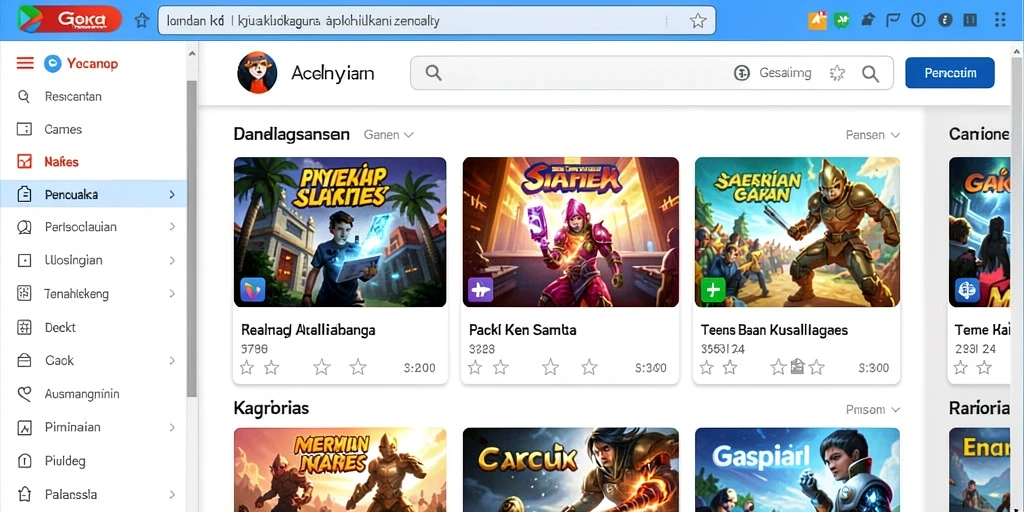
Task: Click the Caok sidebar icon
Action: pos(24,360)
